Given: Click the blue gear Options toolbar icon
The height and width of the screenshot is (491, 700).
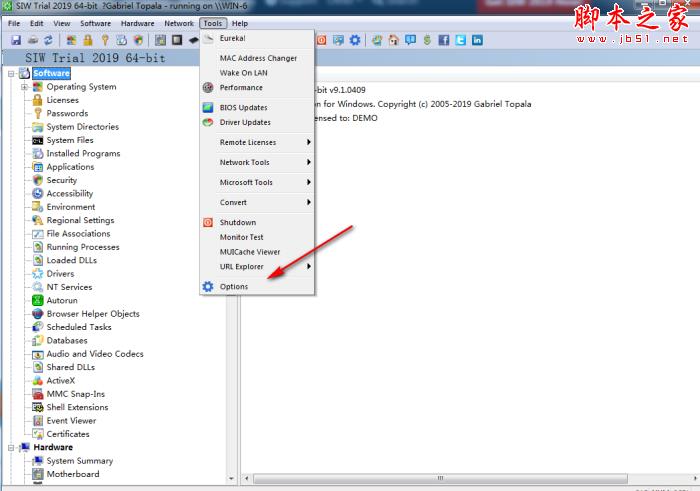Looking at the screenshot, I should coord(355,40).
